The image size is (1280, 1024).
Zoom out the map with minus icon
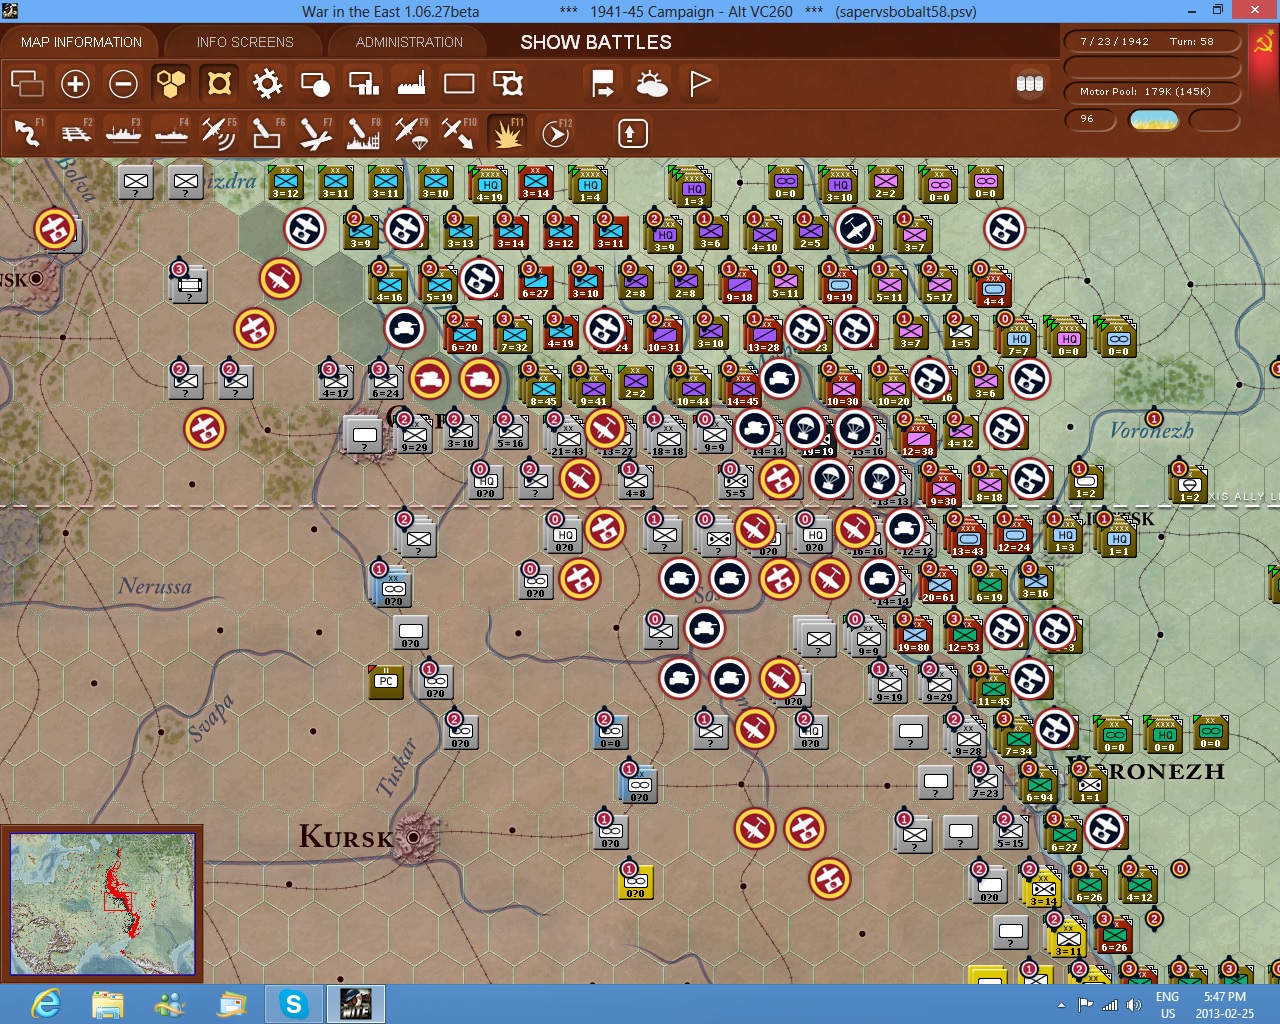[x=123, y=83]
